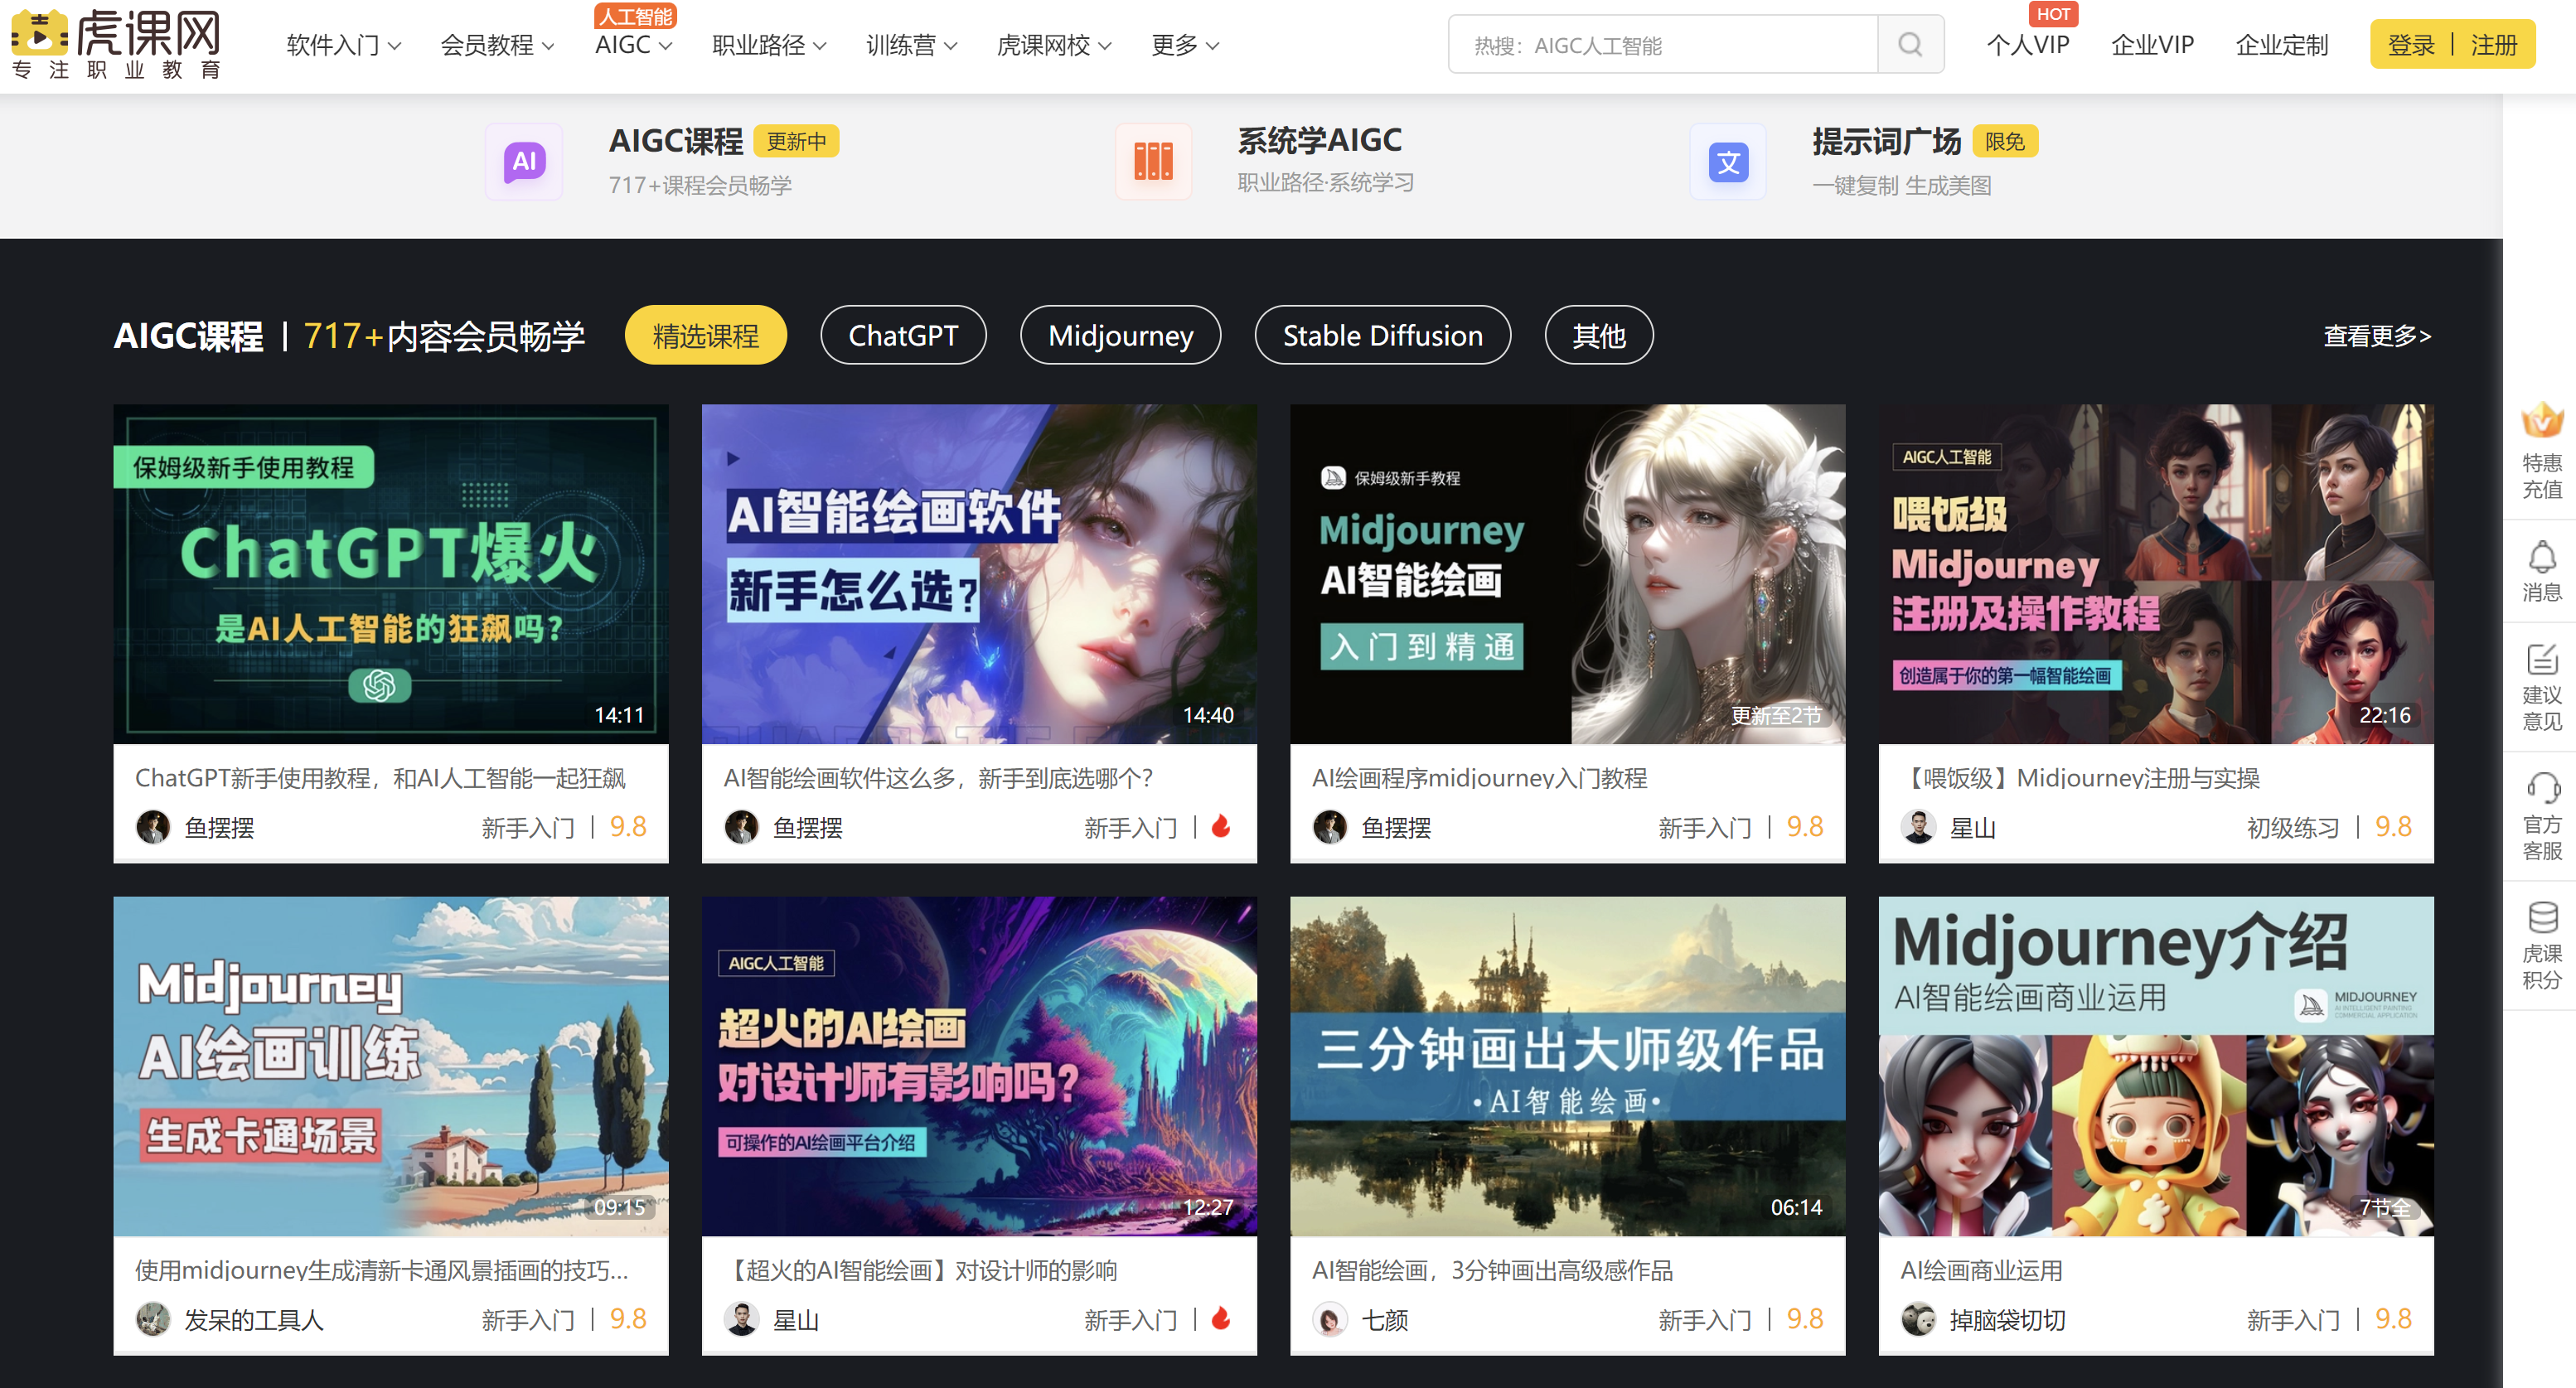Select the 精选课程 filter tab
Image resolution: width=2576 pixels, height=1388 pixels.
click(x=705, y=335)
